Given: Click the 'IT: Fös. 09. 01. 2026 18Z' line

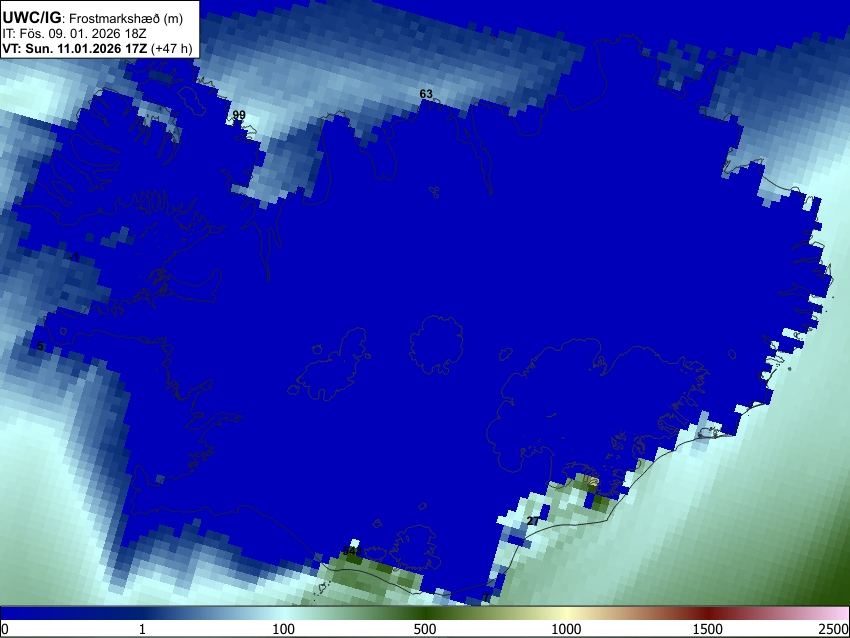Looking at the screenshot, I should tap(74, 34).
